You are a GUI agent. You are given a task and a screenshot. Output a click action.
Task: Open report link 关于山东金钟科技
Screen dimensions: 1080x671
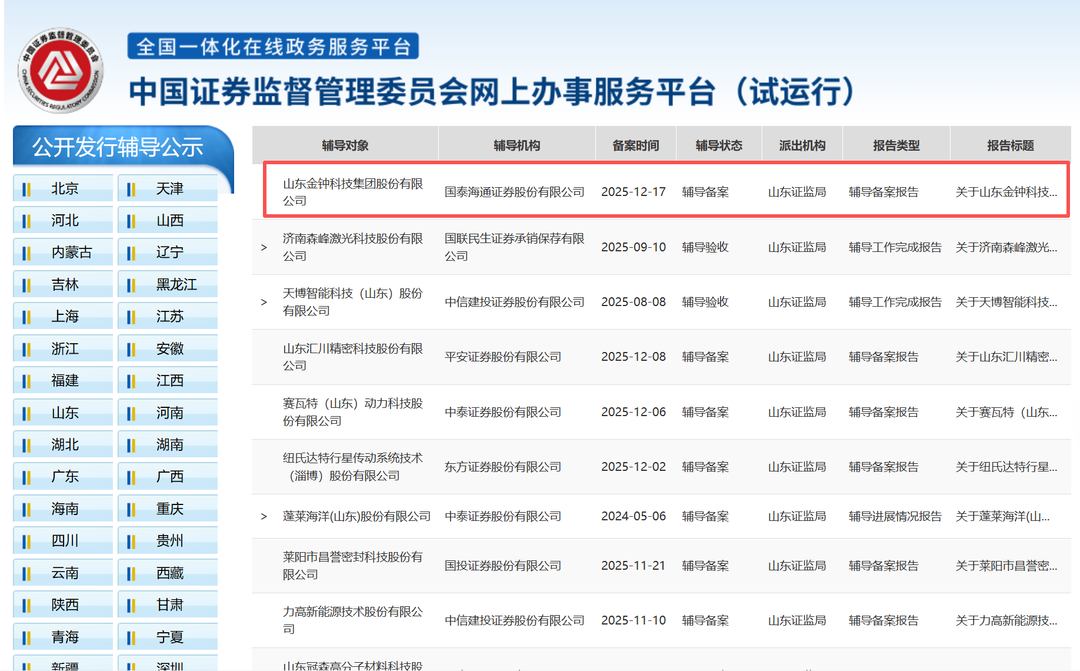[1006, 192]
